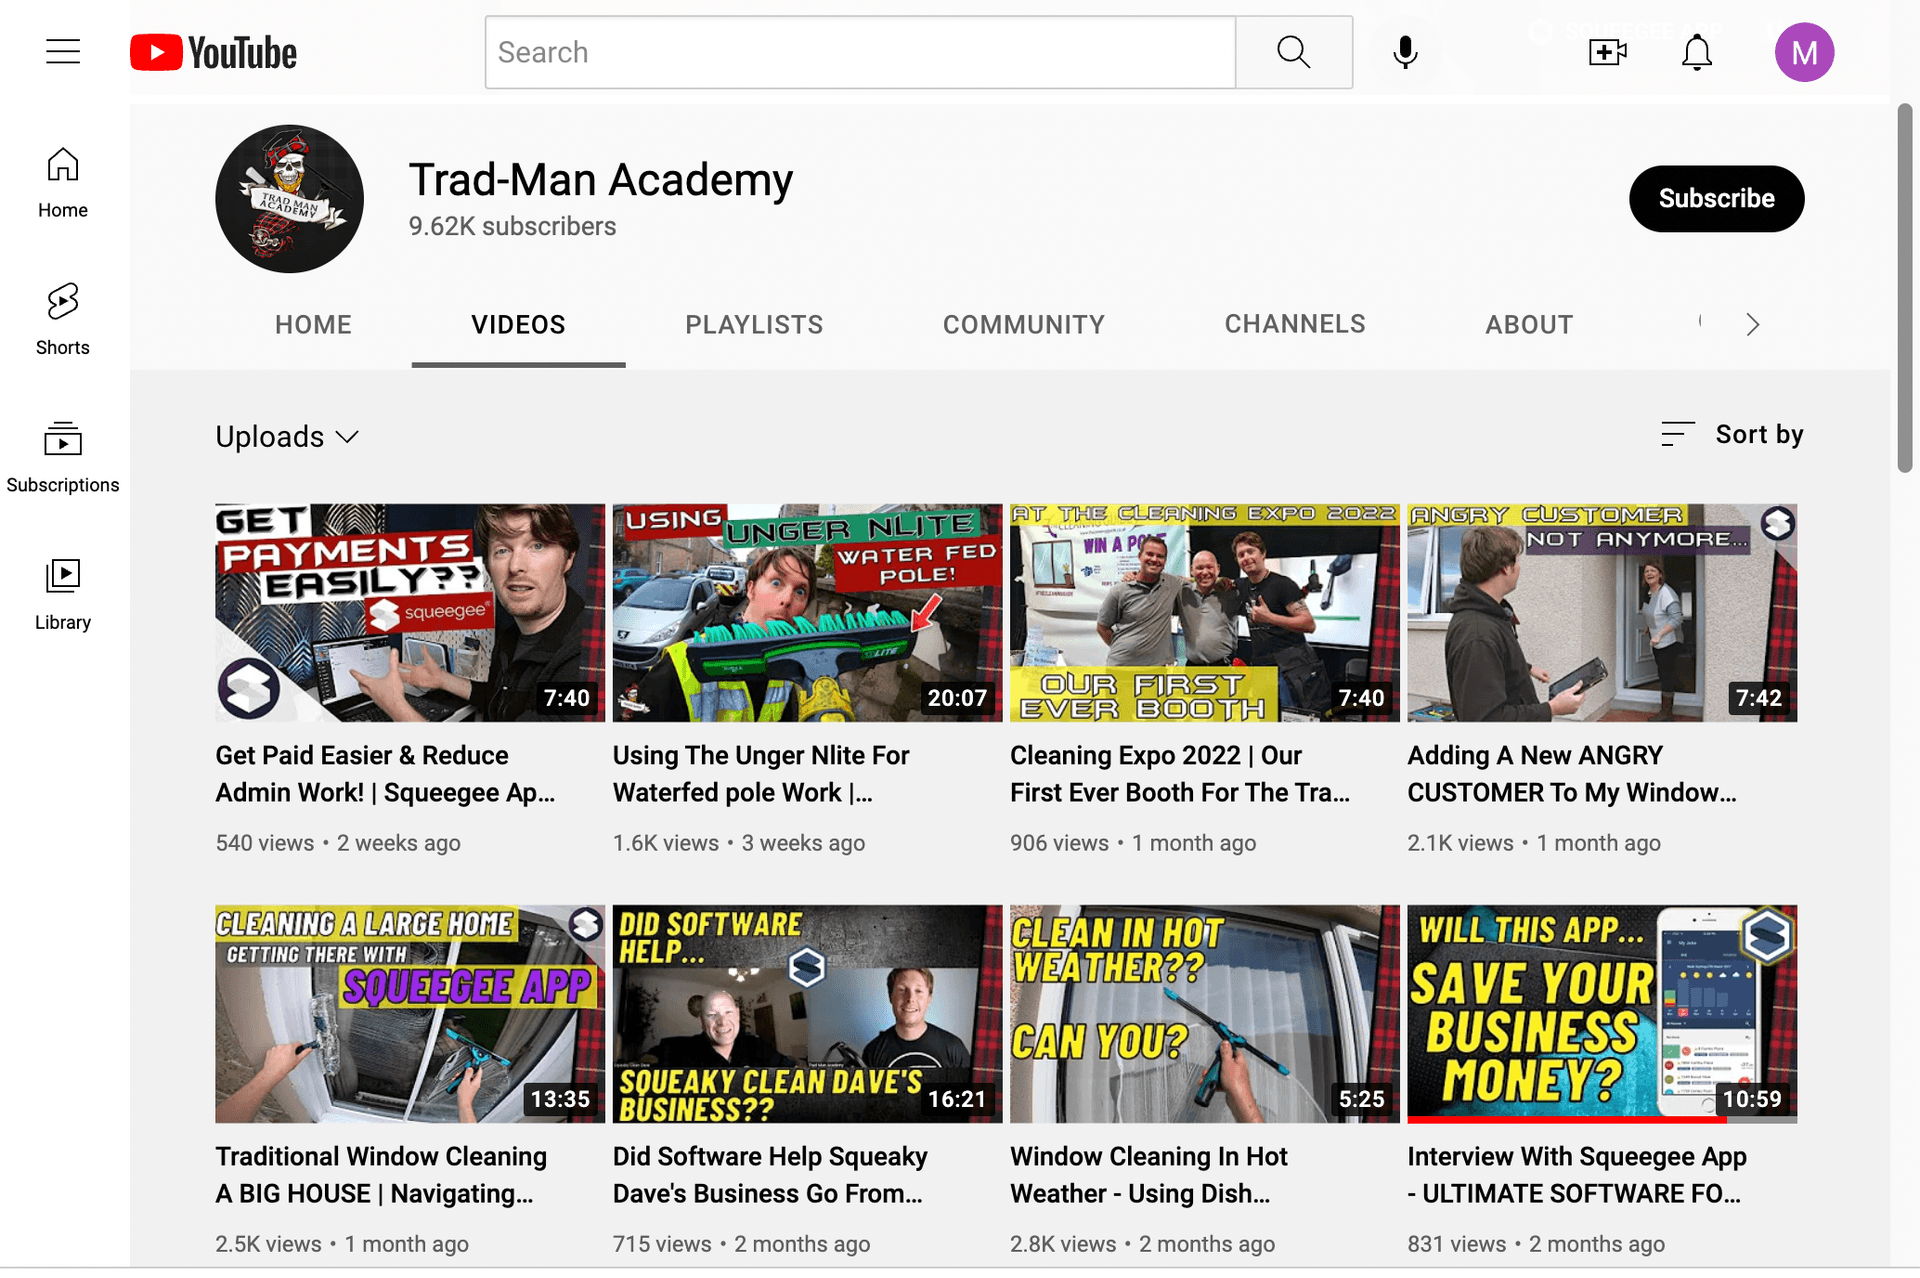
Task: Open the Cleaning A Large Home thumbnail
Action: pyautogui.click(x=410, y=1014)
